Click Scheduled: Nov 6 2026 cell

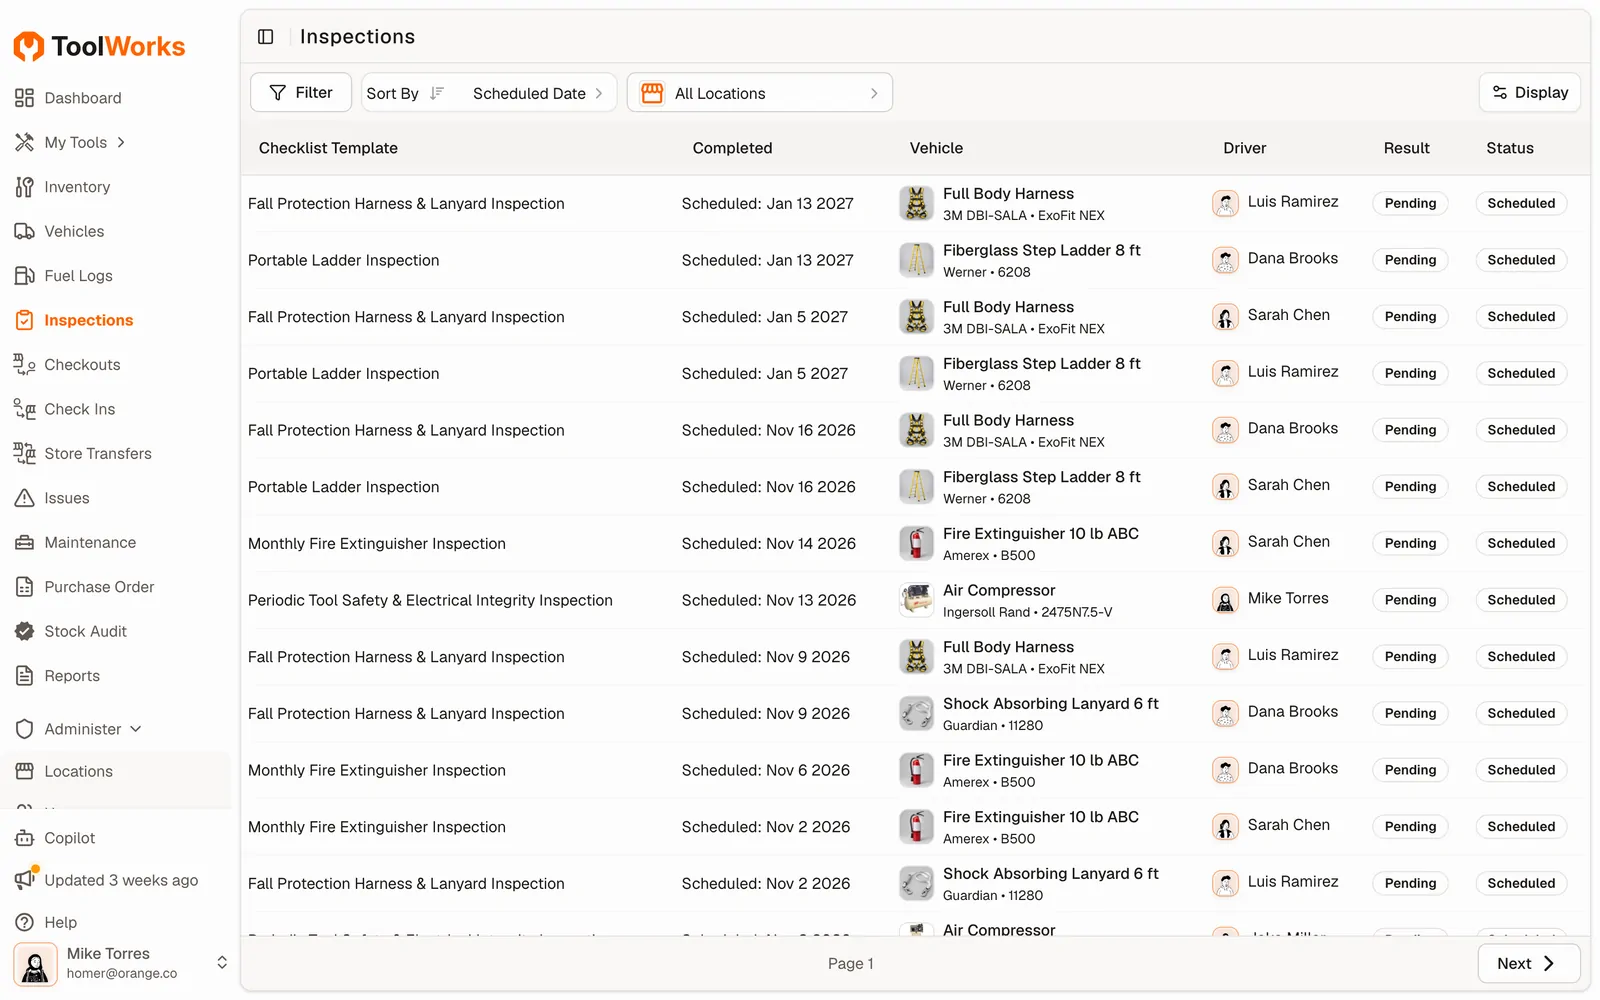tap(765, 771)
